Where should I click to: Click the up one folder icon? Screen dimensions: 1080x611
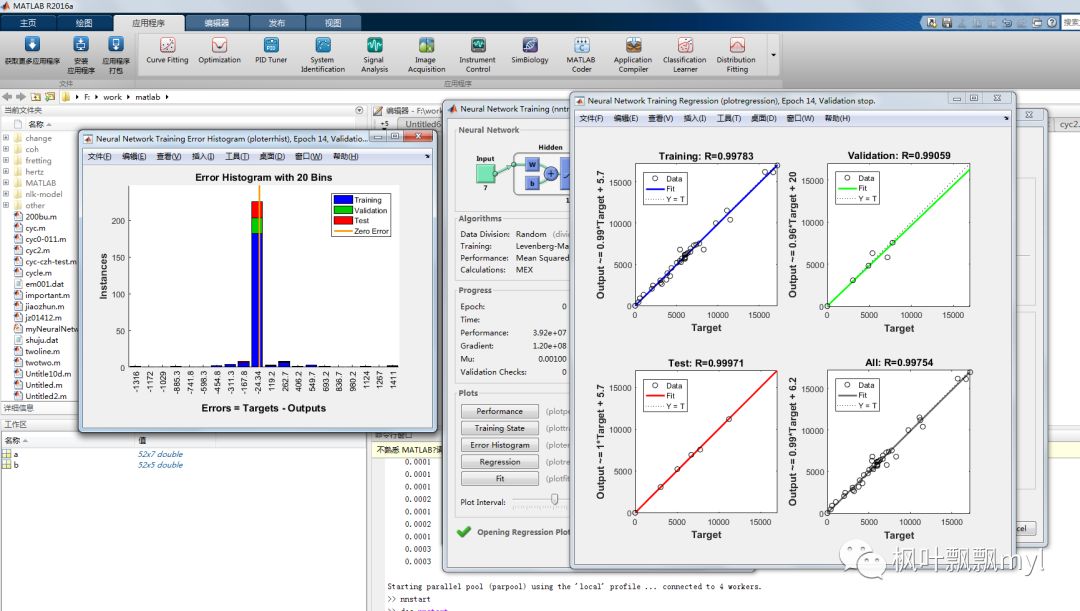click(35, 97)
